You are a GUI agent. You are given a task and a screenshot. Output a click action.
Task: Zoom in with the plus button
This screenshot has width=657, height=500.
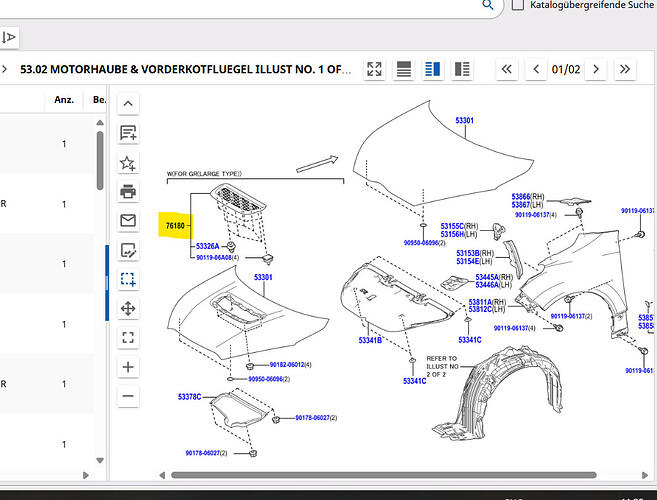(128, 367)
